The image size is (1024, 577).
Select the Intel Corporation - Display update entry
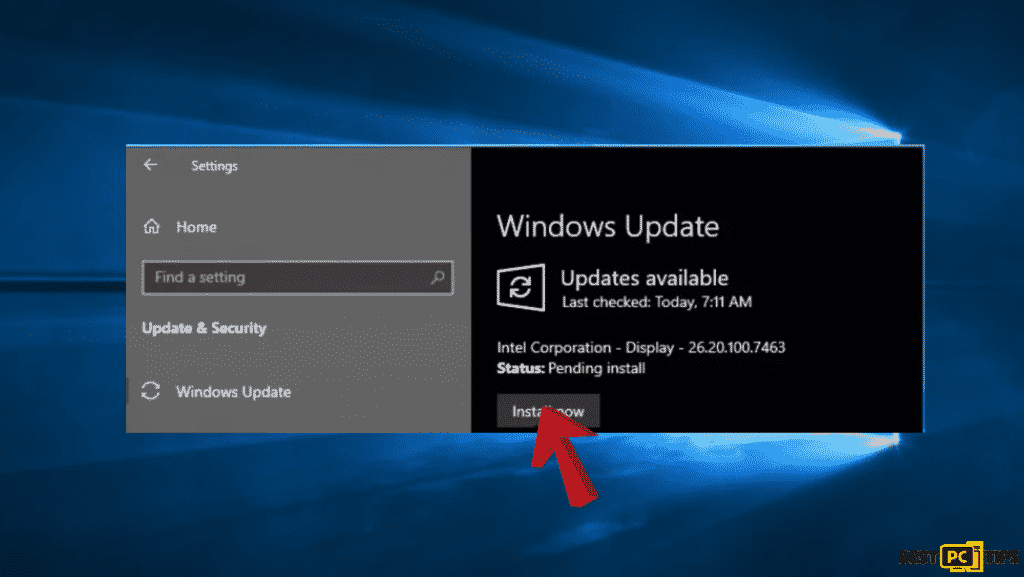641,347
